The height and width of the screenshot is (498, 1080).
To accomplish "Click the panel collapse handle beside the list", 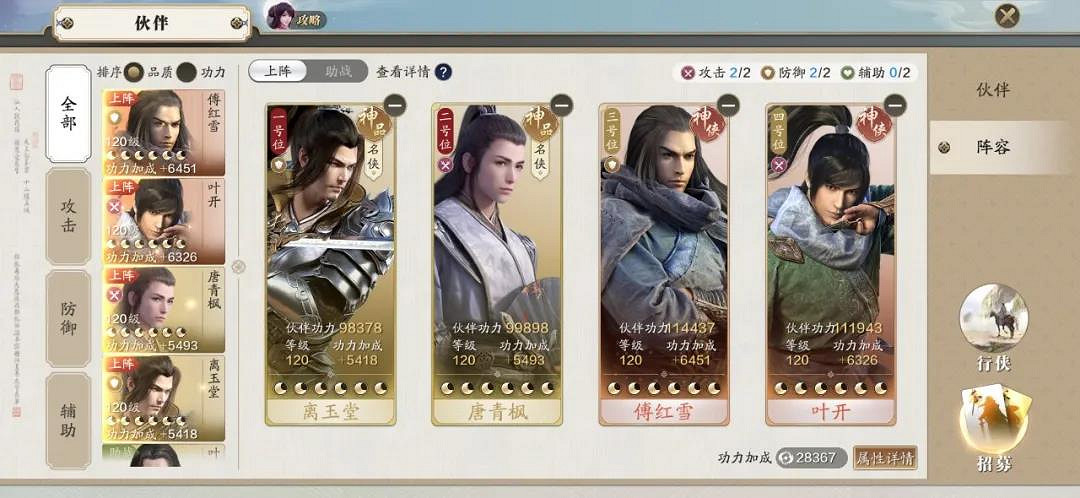I will [x=239, y=267].
